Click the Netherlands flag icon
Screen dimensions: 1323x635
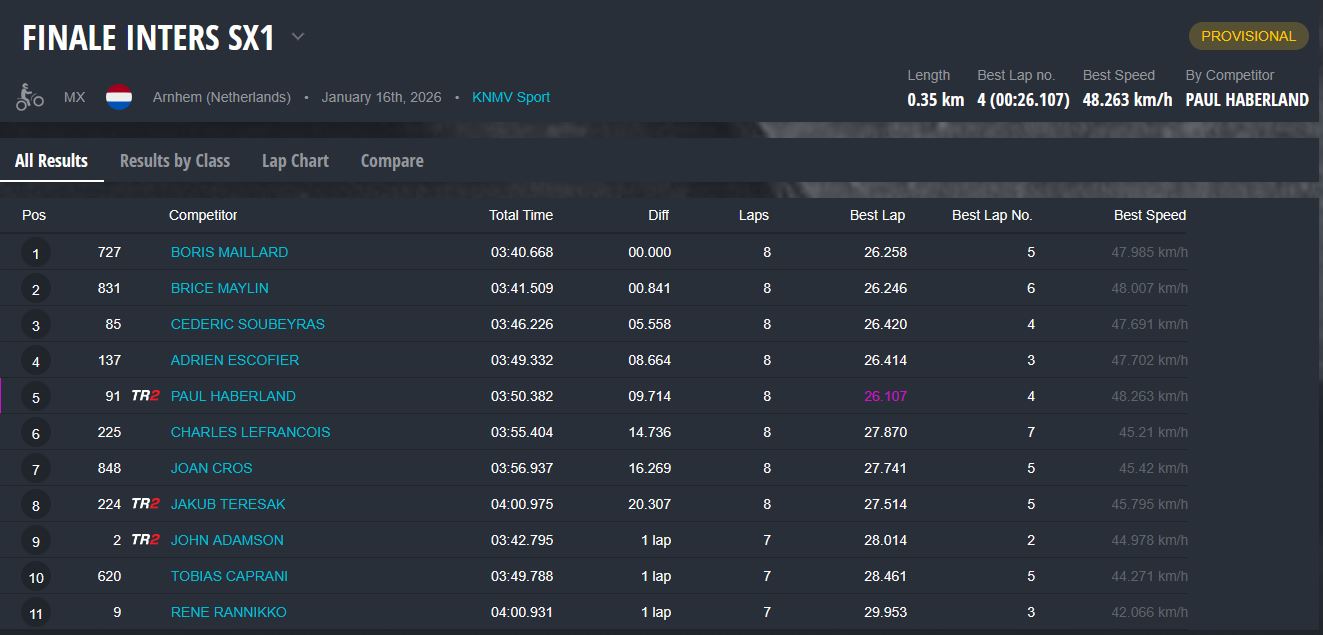click(x=119, y=97)
